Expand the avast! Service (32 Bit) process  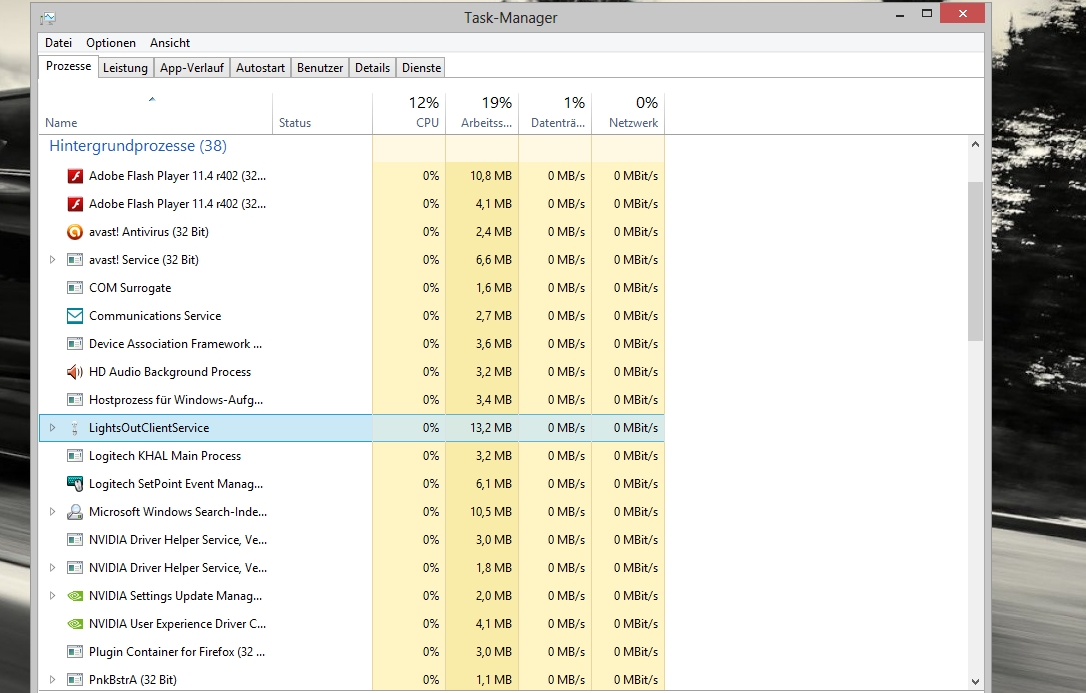(x=53, y=260)
